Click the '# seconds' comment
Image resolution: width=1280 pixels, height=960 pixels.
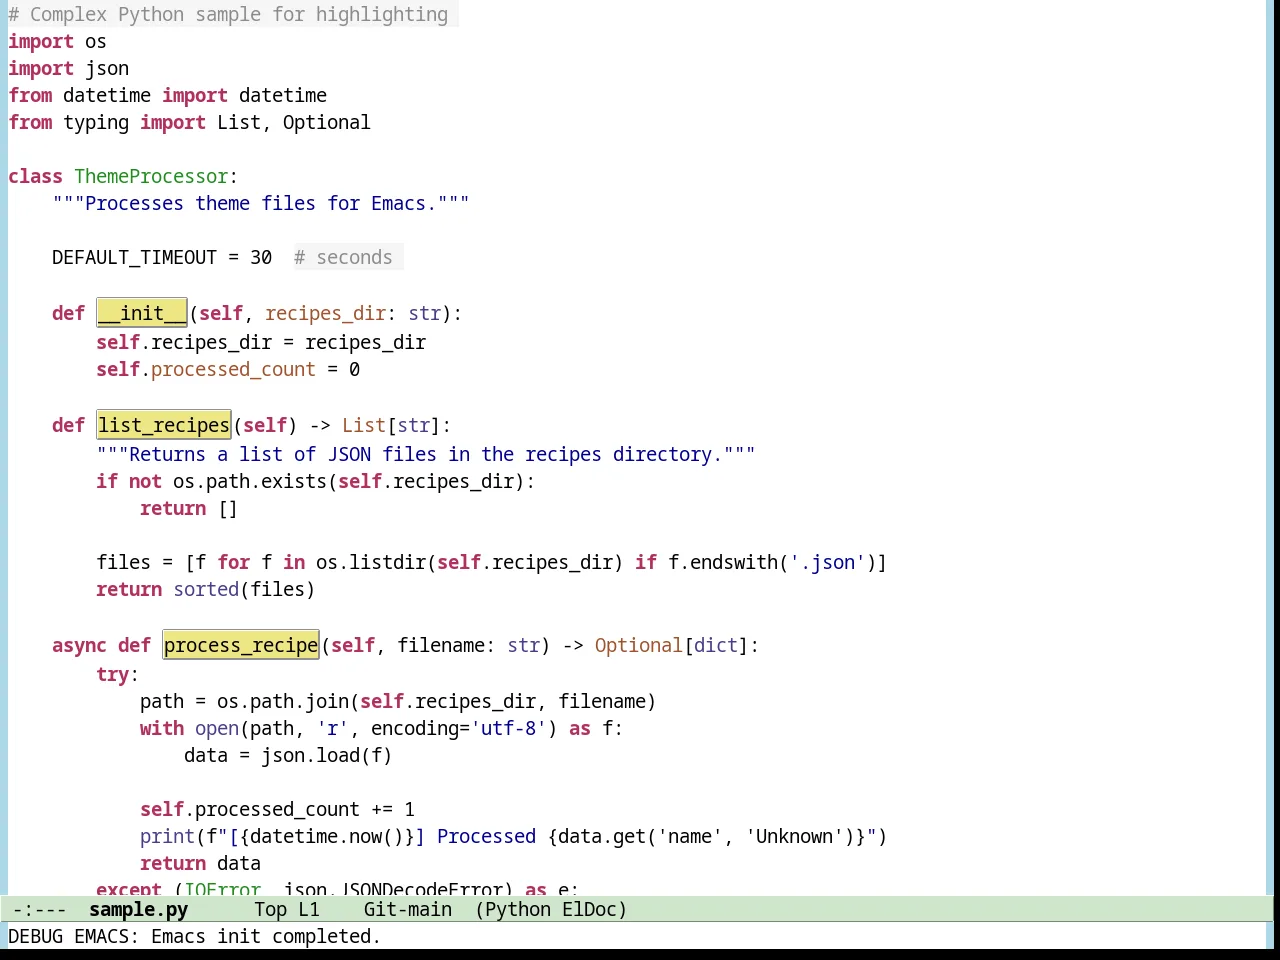point(343,257)
